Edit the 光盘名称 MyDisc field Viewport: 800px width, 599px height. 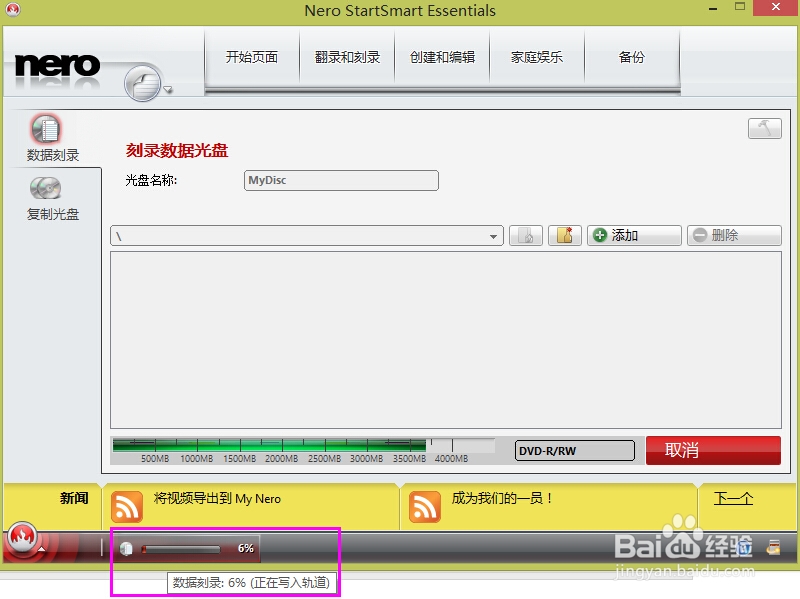[x=341, y=181]
